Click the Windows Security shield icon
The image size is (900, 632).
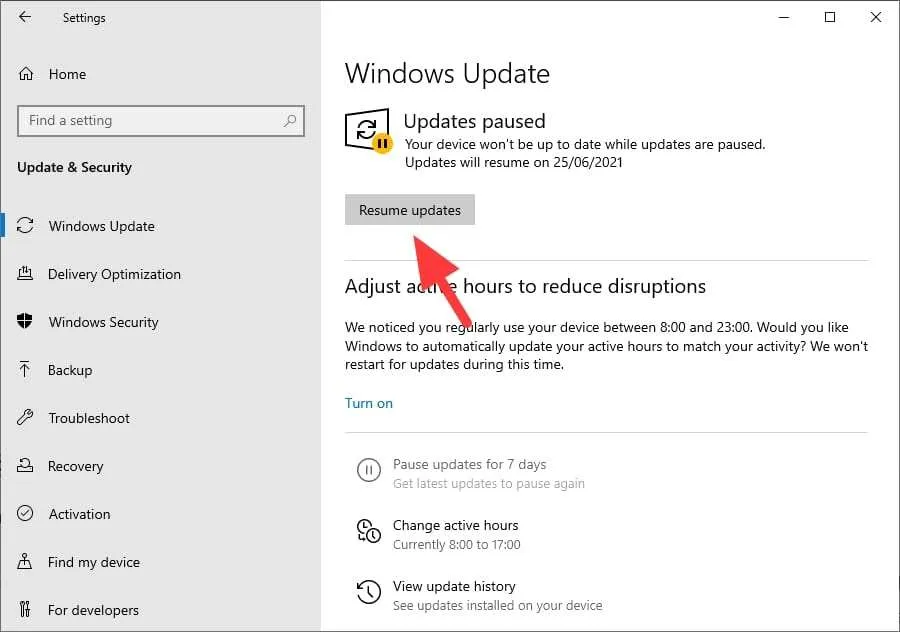pos(25,321)
